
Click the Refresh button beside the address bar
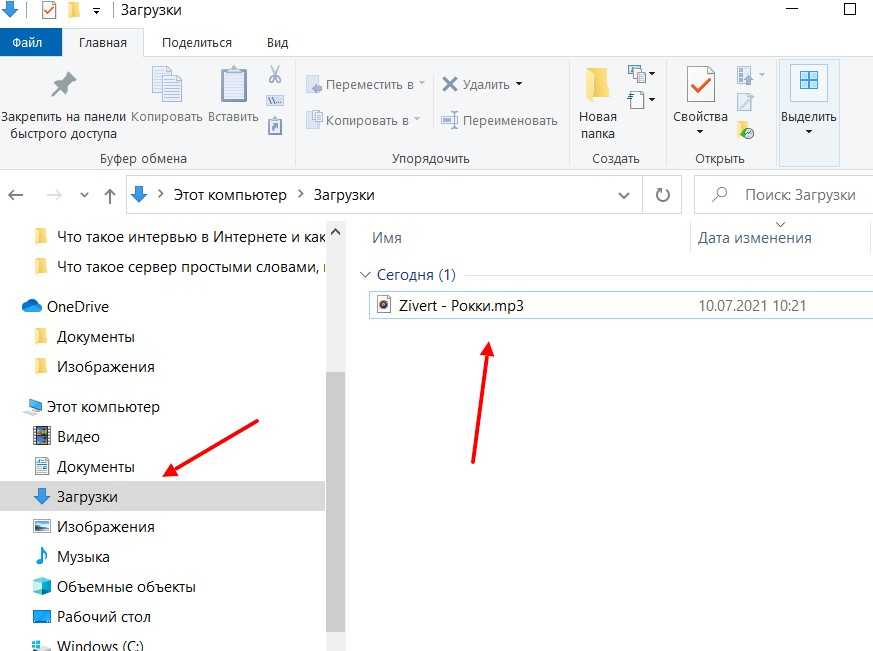tap(663, 195)
